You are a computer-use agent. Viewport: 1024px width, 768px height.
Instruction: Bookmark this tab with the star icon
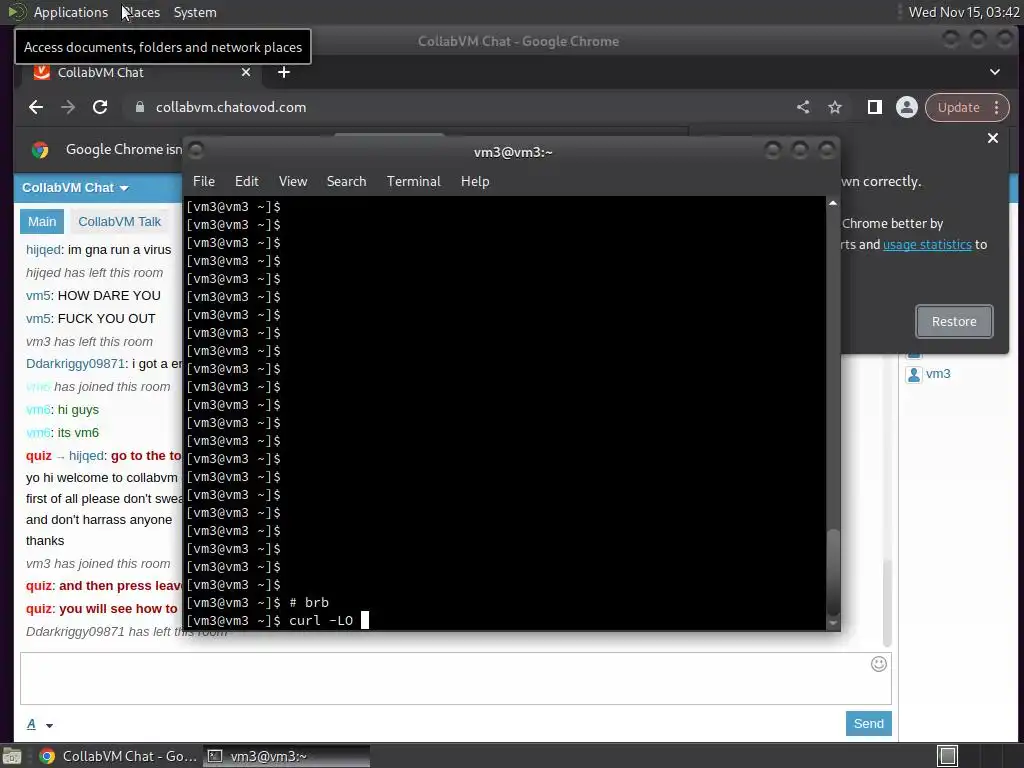click(835, 107)
